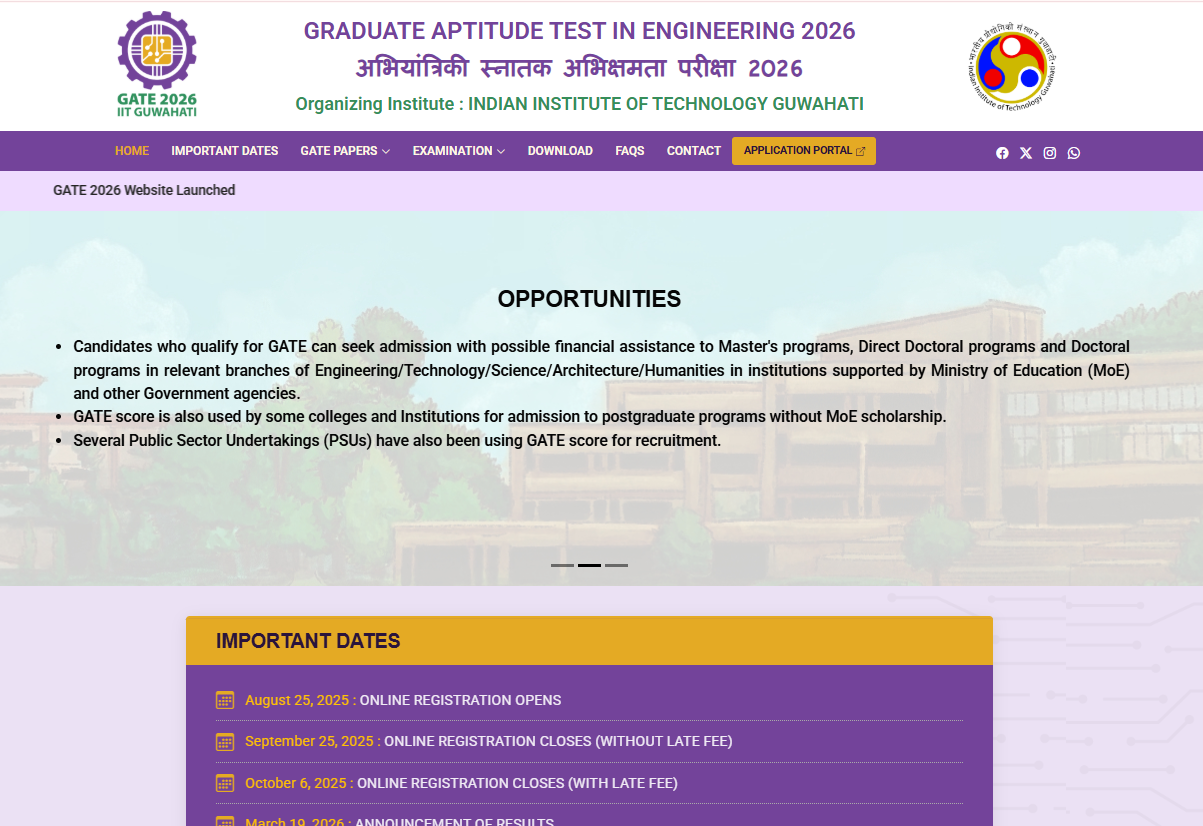1203x826 pixels.
Task: Open the Facebook social icon
Action: coord(1002,153)
